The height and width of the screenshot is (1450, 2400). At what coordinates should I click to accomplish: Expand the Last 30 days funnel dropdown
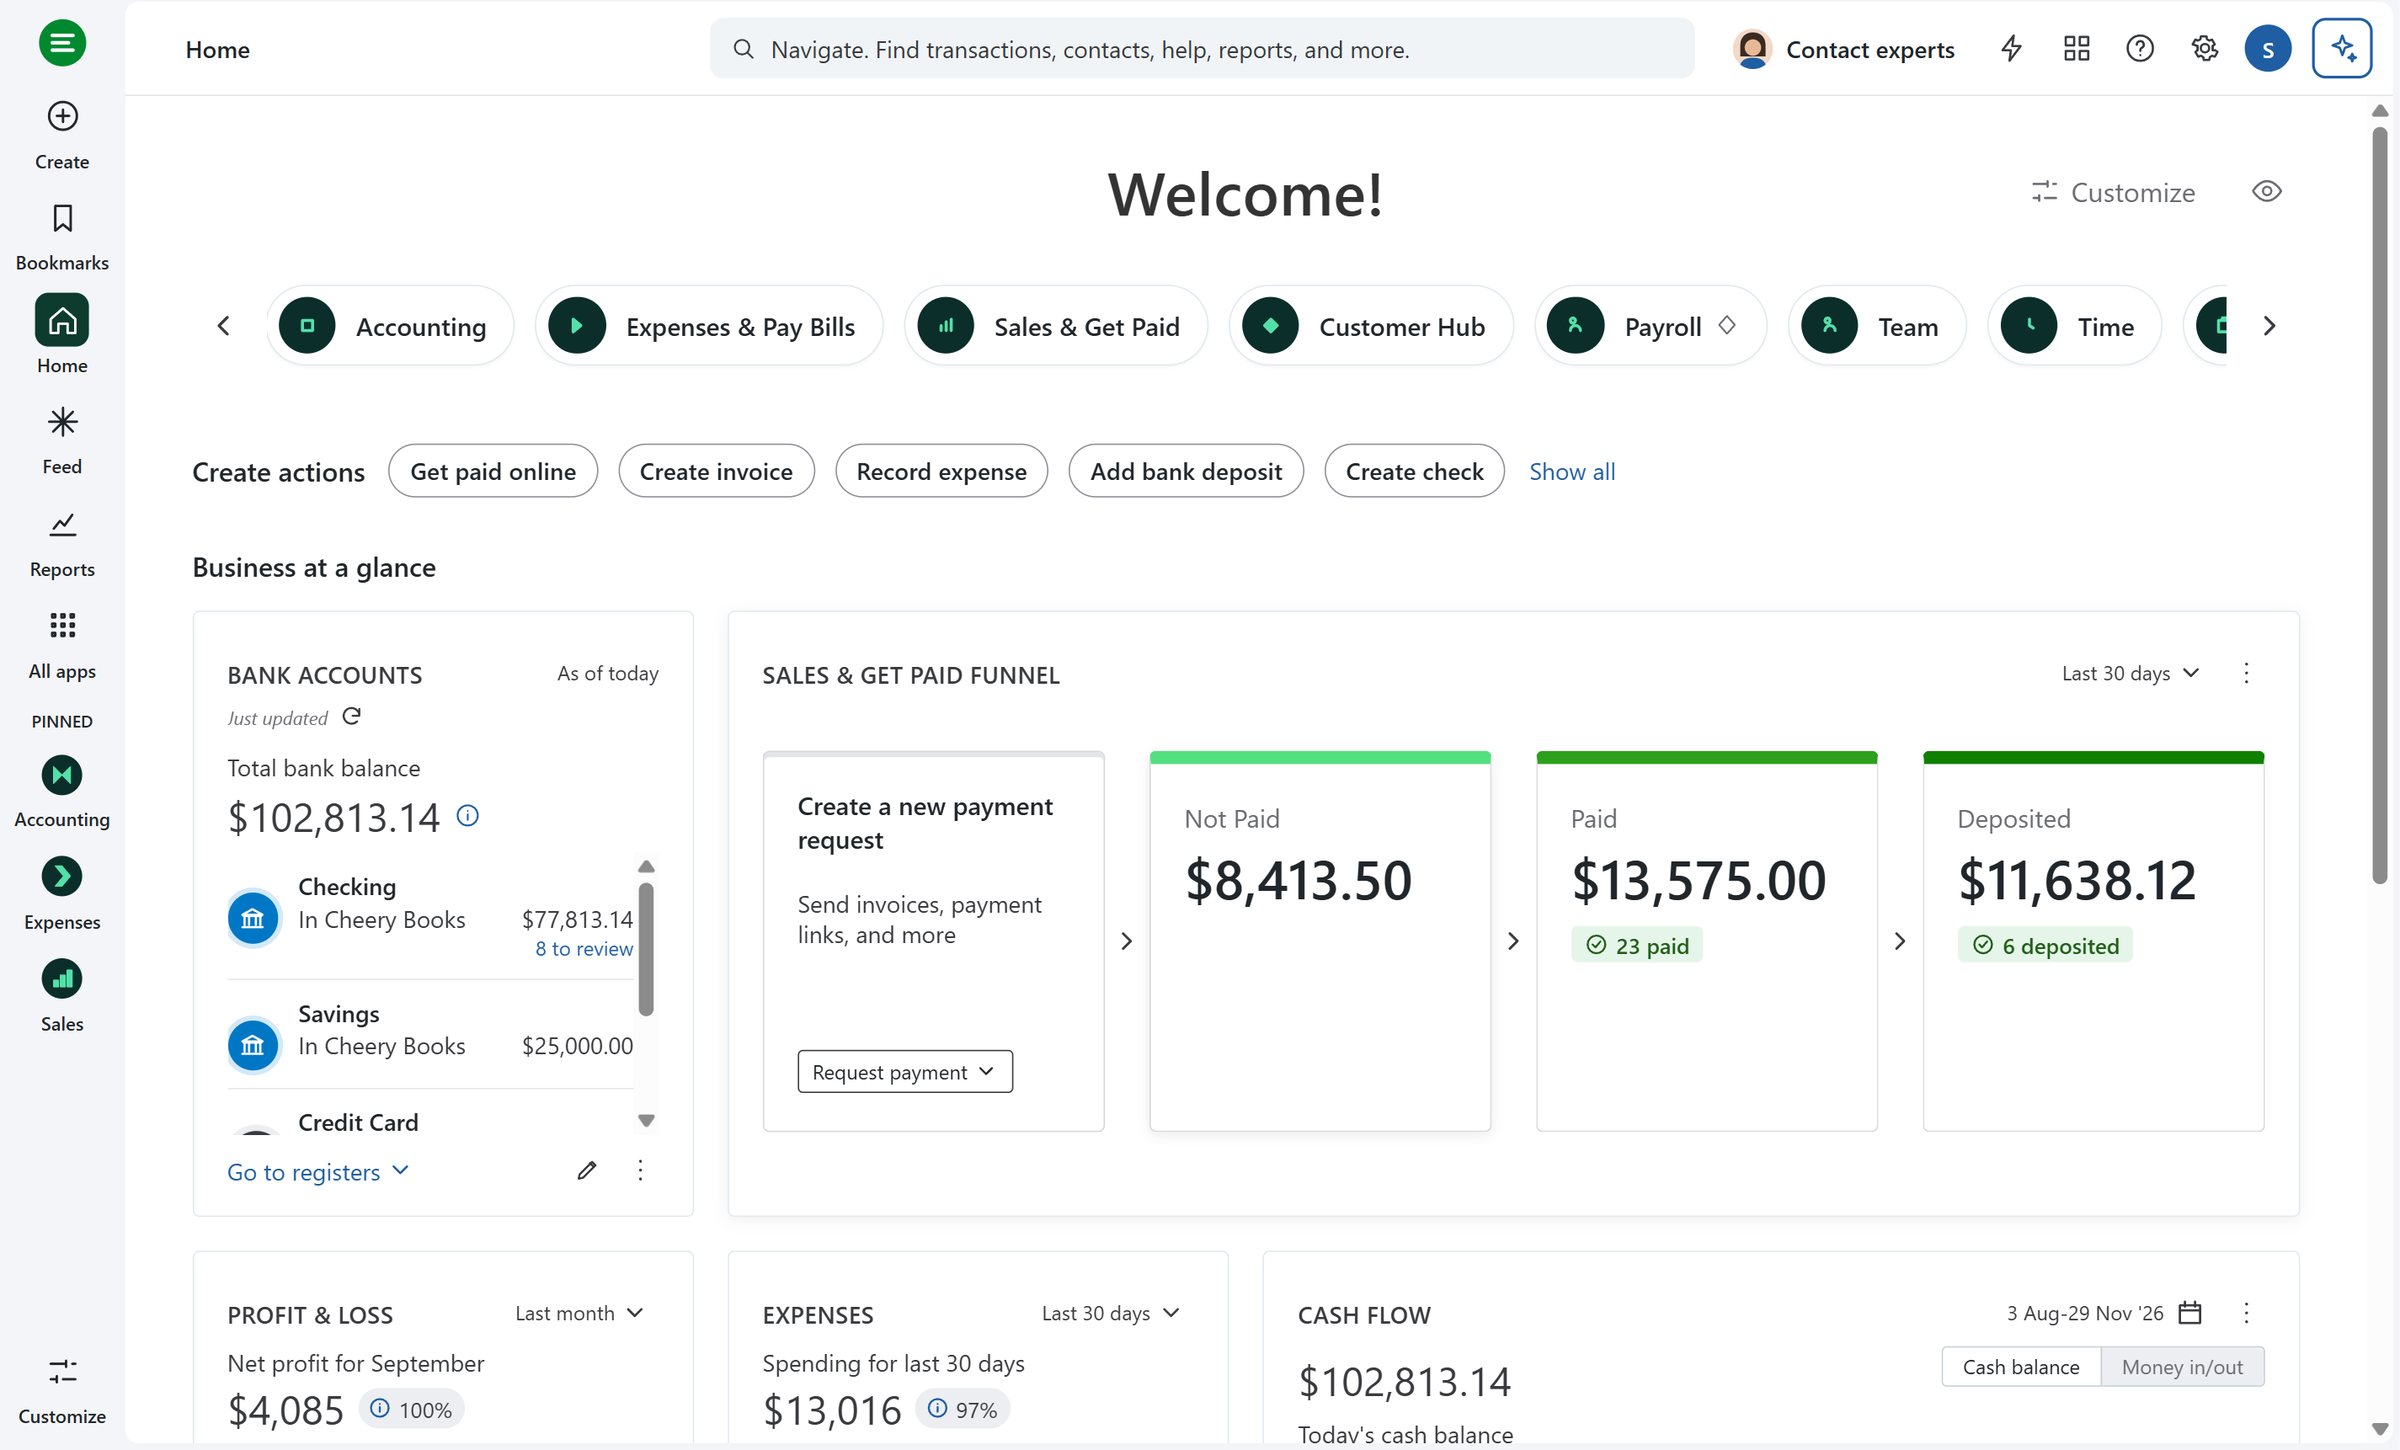click(2130, 673)
